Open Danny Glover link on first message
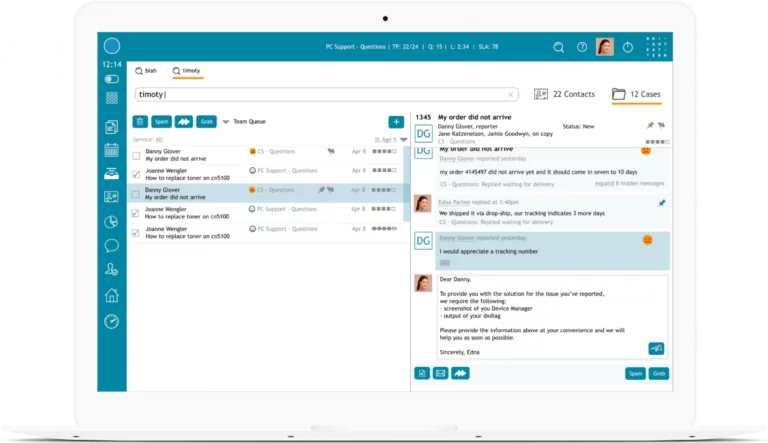 click(x=457, y=159)
